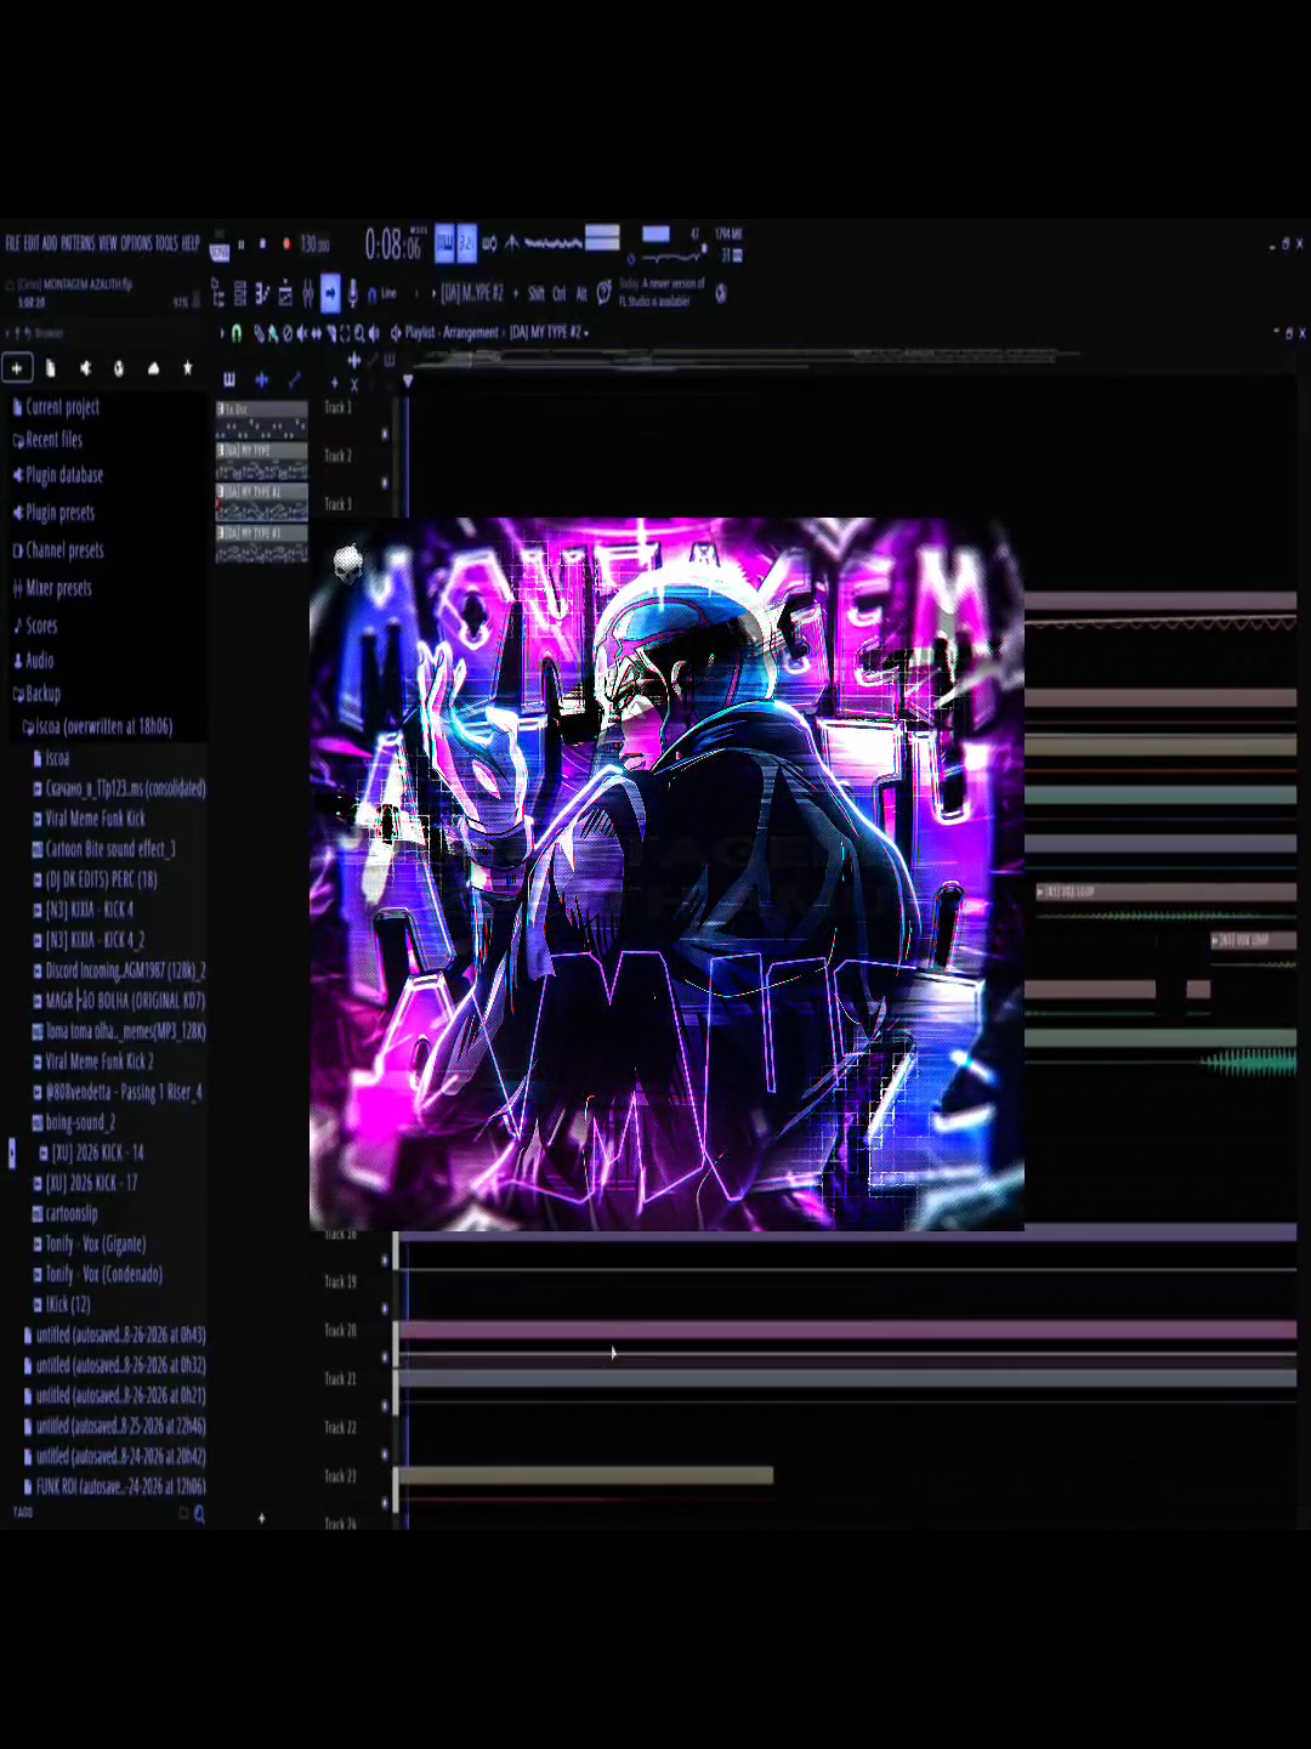
Task: Toggle the highlighted blue arrow toolbar button
Action: point(330,293)
